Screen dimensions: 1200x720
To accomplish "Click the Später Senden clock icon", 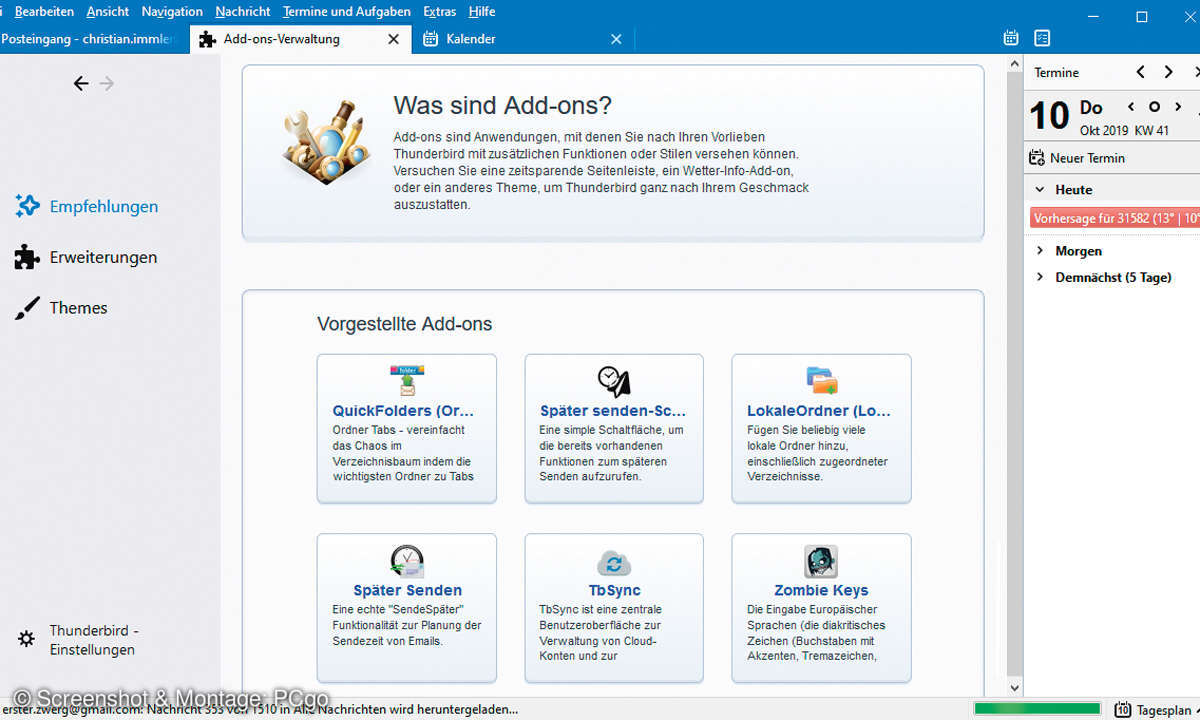I will (x=407, y=561).
